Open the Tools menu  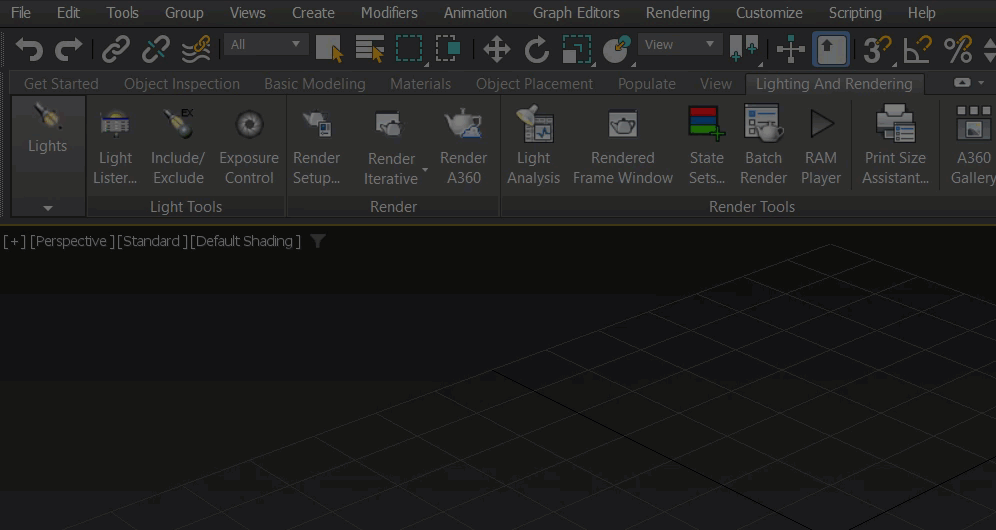(x=122, y=13)
